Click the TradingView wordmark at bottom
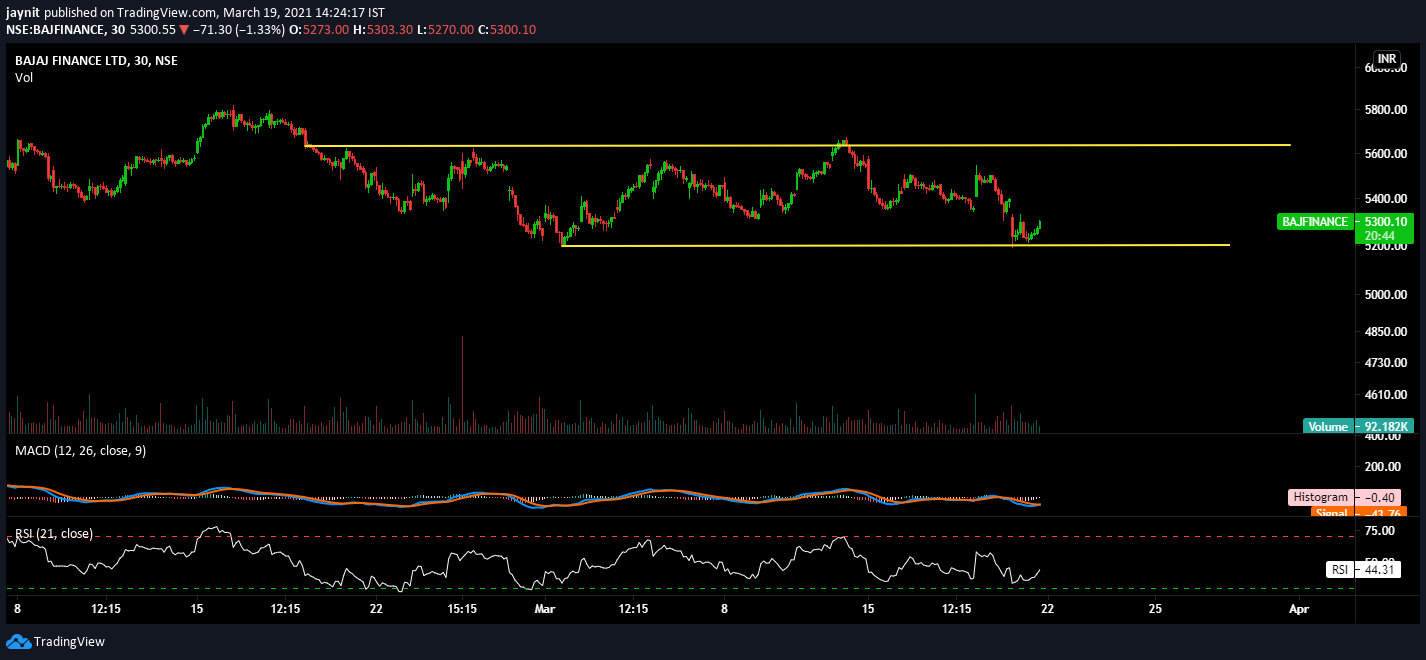 pyautogui.click(x=69, y=642)
